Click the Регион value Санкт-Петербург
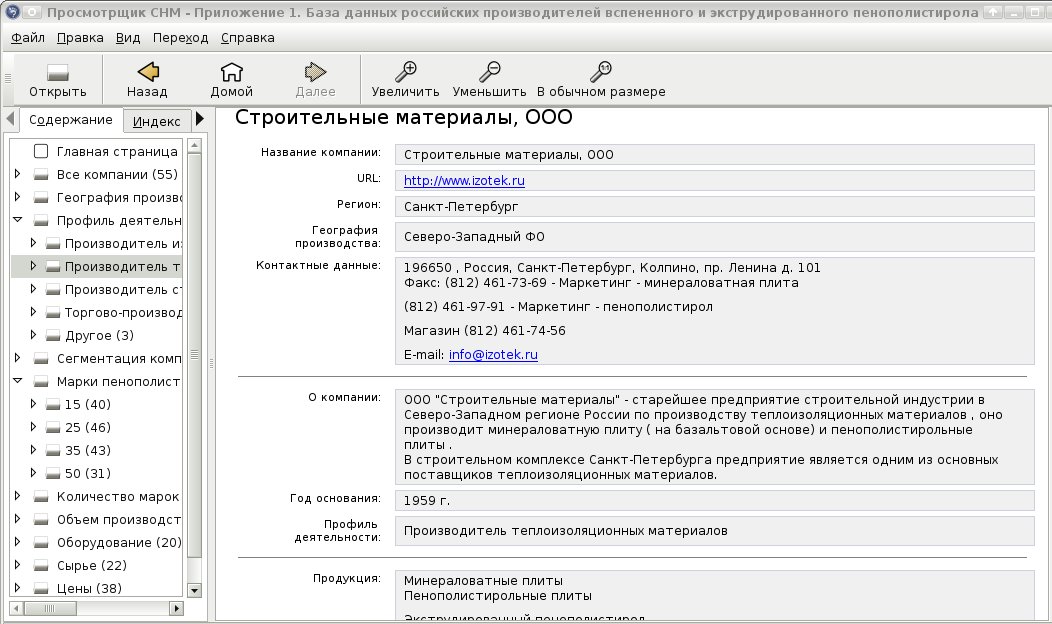The image size is (1052, 624). (x=715, y=207)
